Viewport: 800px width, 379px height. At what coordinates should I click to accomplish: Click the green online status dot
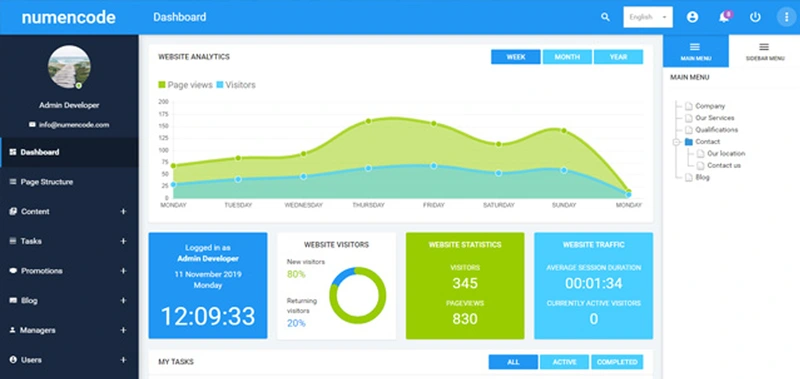pos(79,86)
